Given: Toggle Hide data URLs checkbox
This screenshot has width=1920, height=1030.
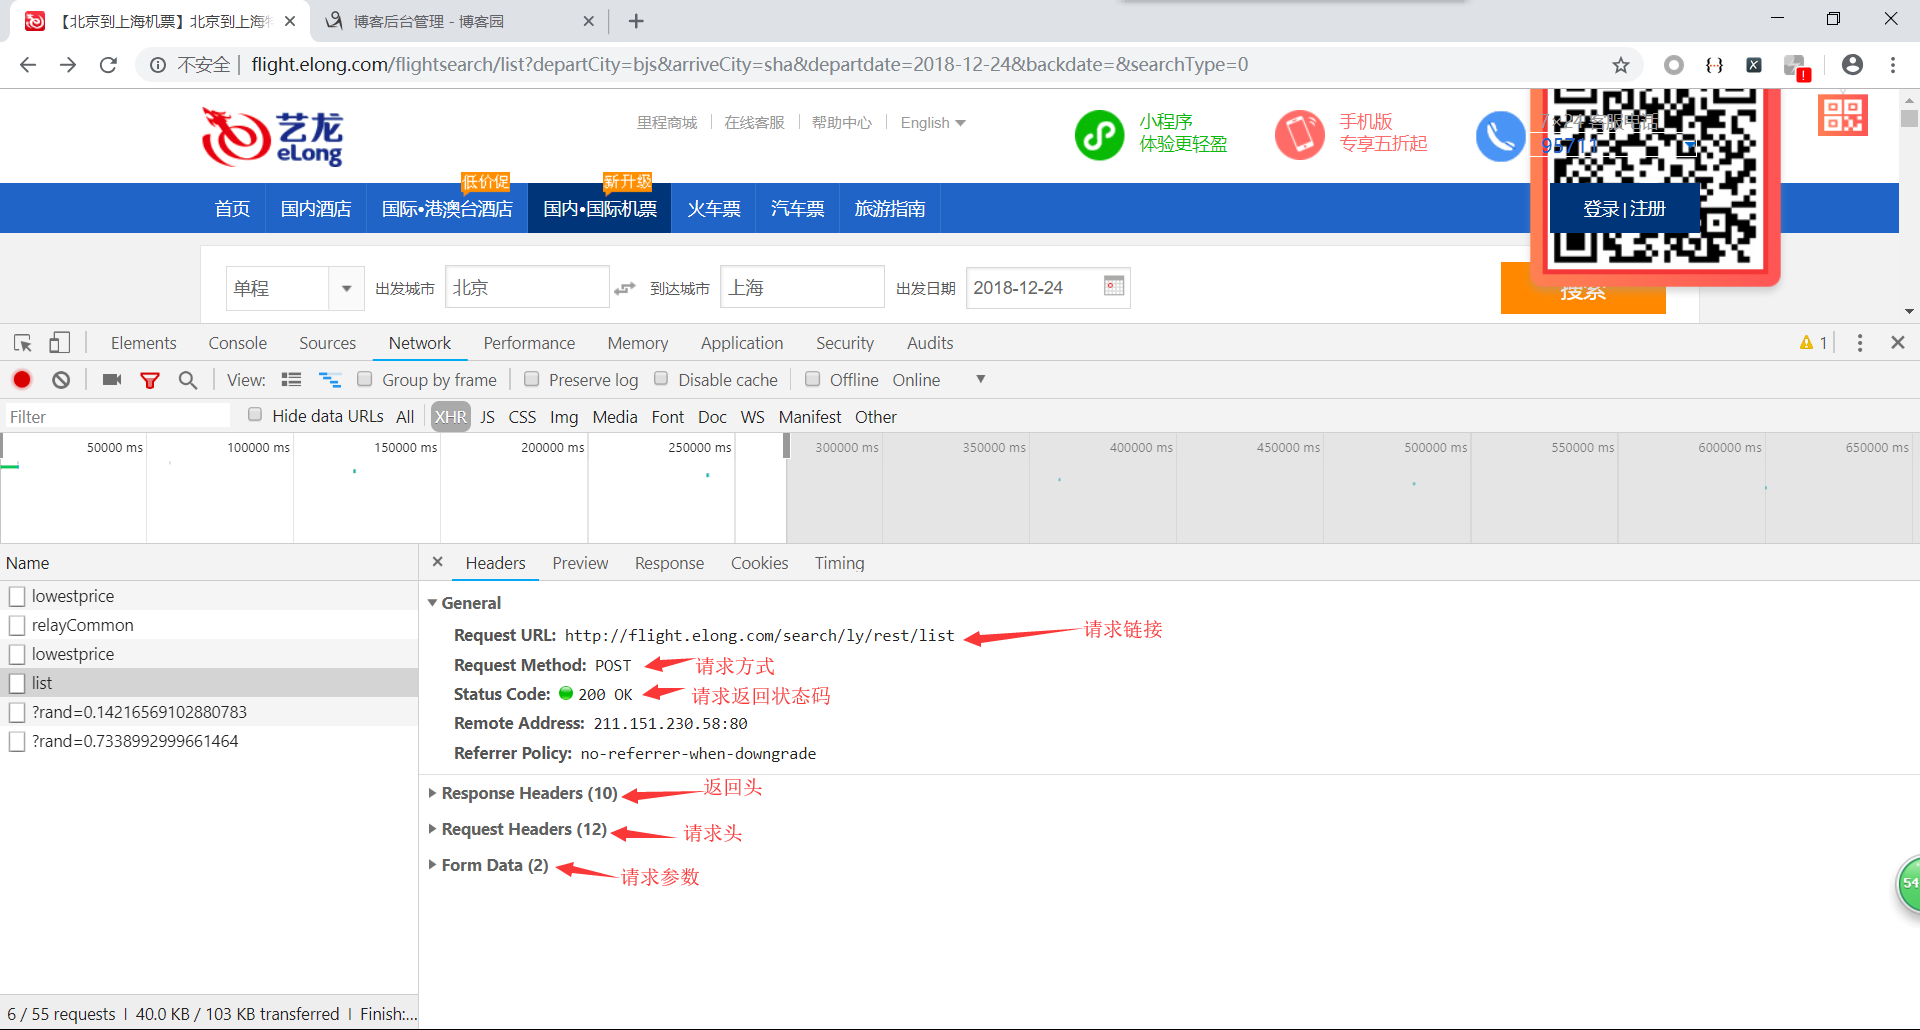Looking at the screenshot, I should coord(255,415).
